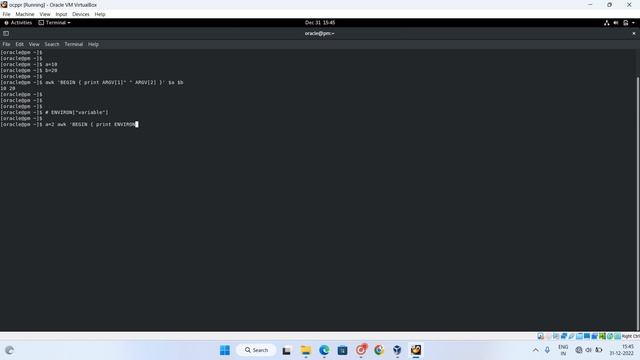Click the GNOME volume icon in top bar
Screen dimensions: 640x360
pyautogui.click(x=616, y=23)
